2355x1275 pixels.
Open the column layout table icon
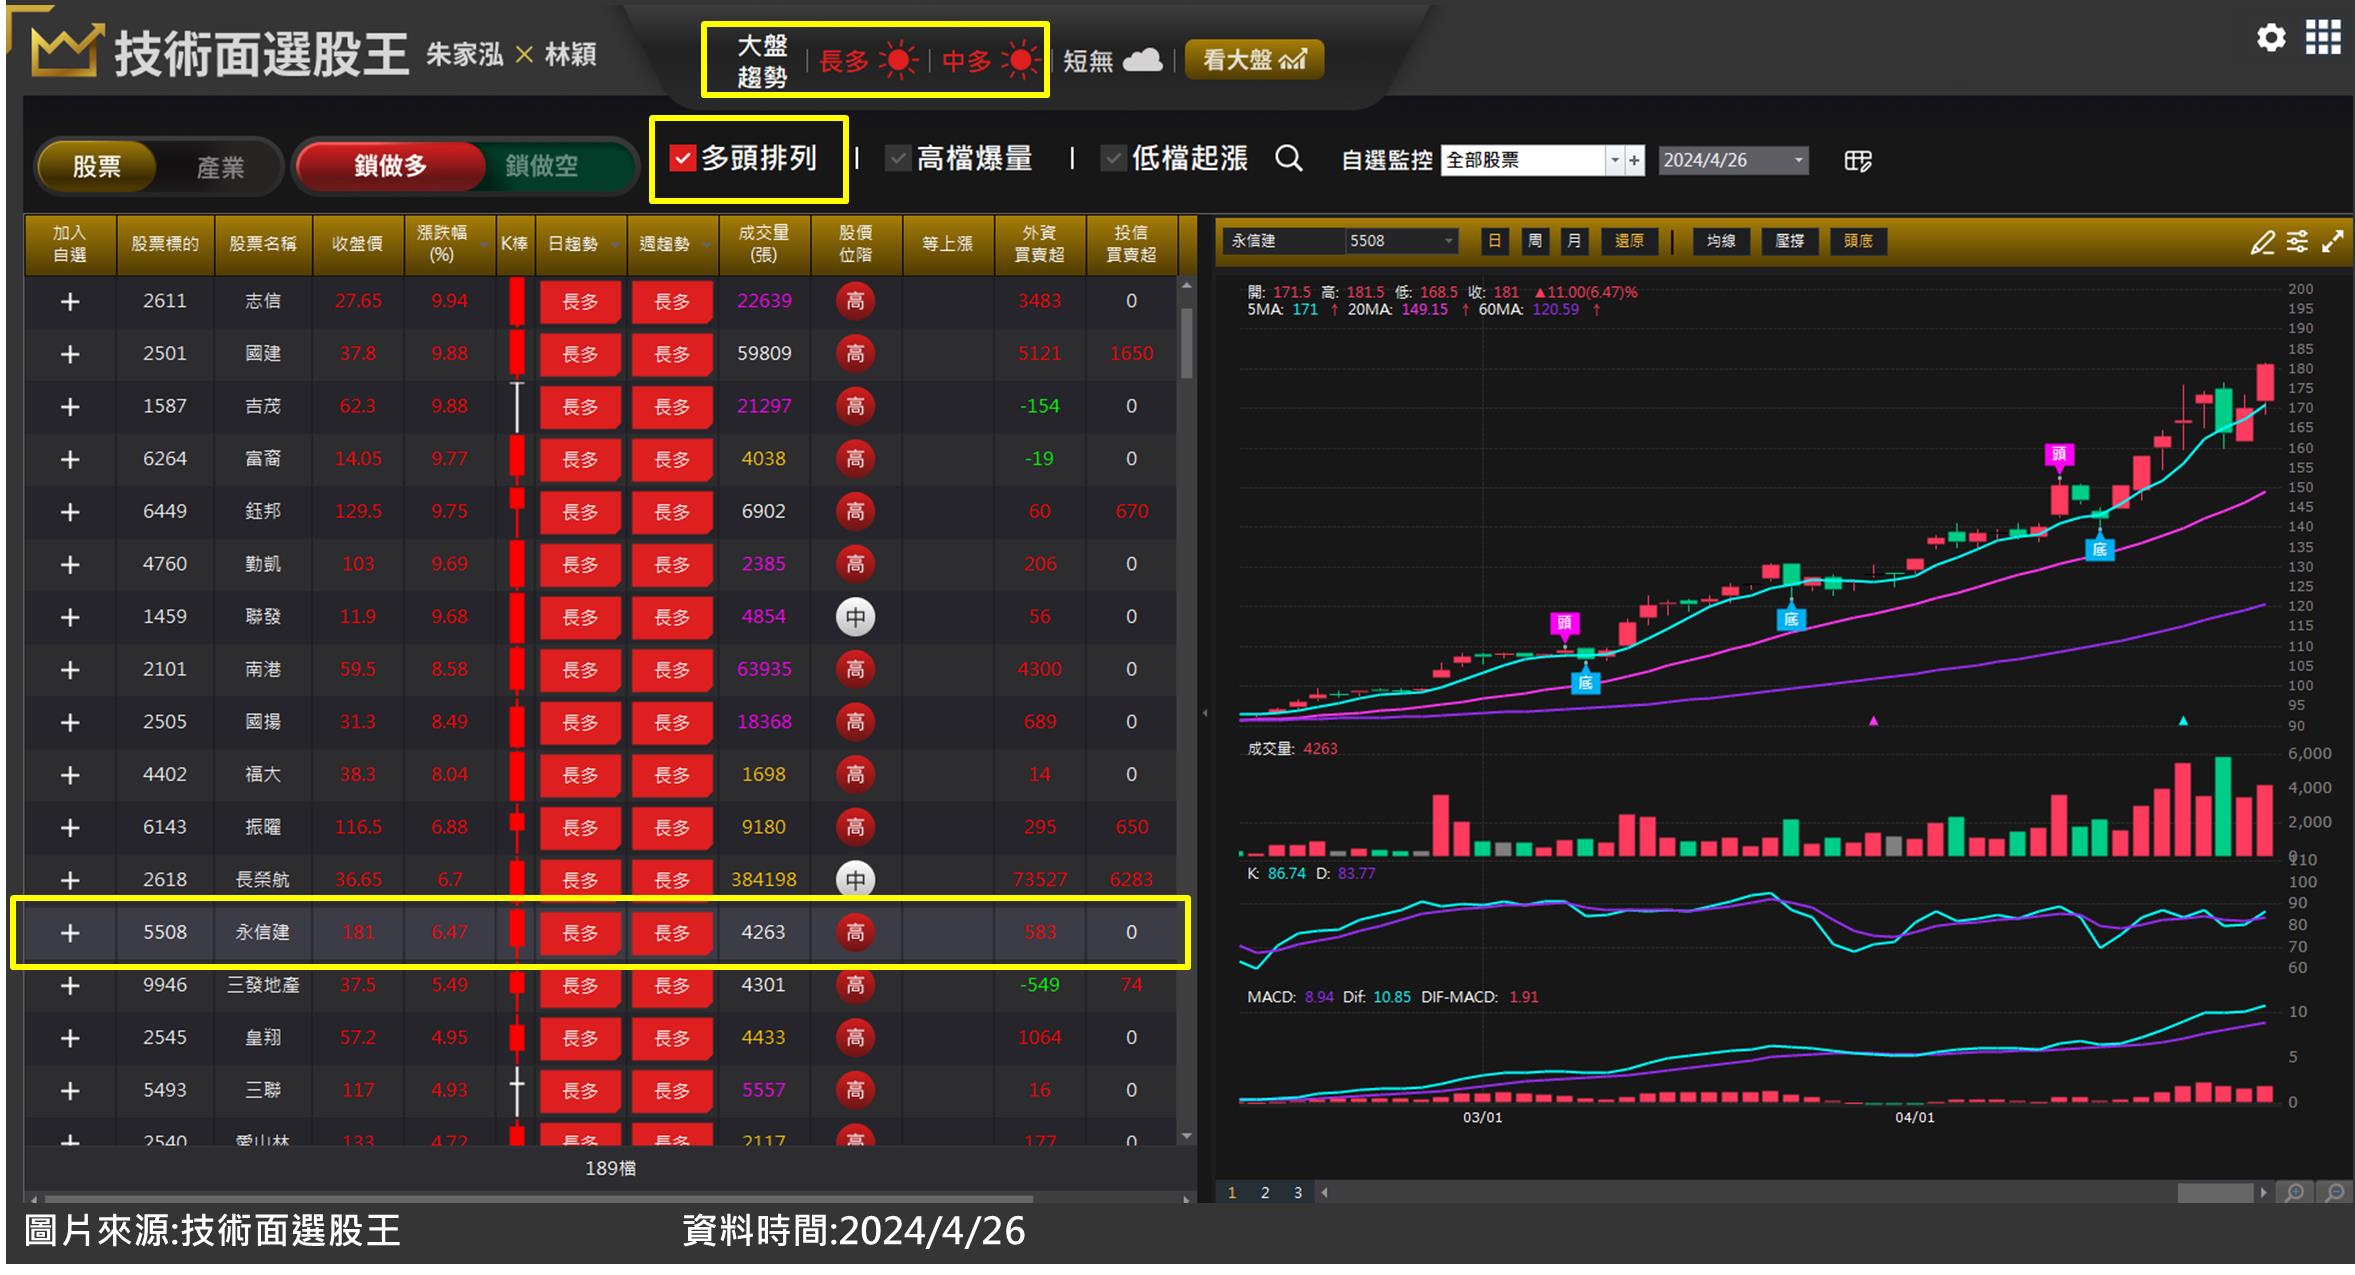pos(1857,161)
